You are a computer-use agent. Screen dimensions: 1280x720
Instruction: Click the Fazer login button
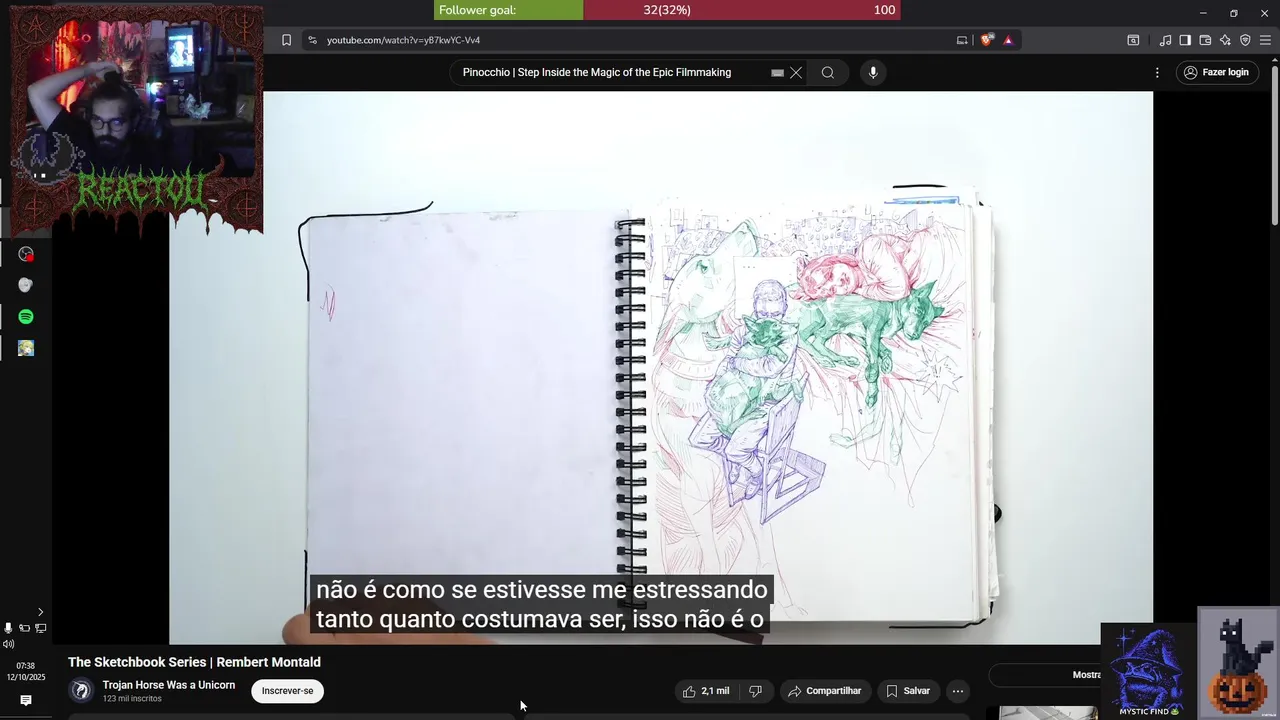(1216, 72)
